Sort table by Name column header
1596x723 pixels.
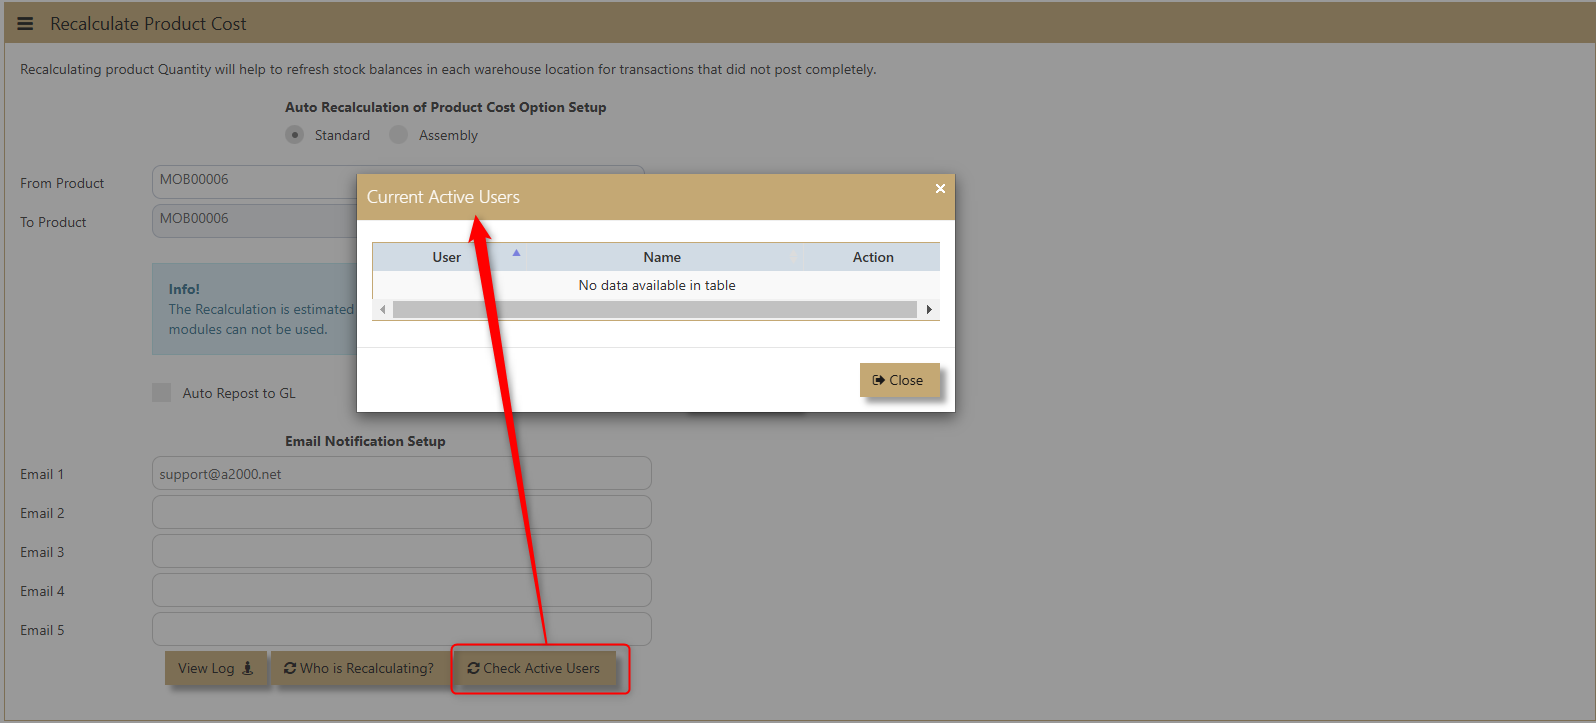tap(662, 257)
